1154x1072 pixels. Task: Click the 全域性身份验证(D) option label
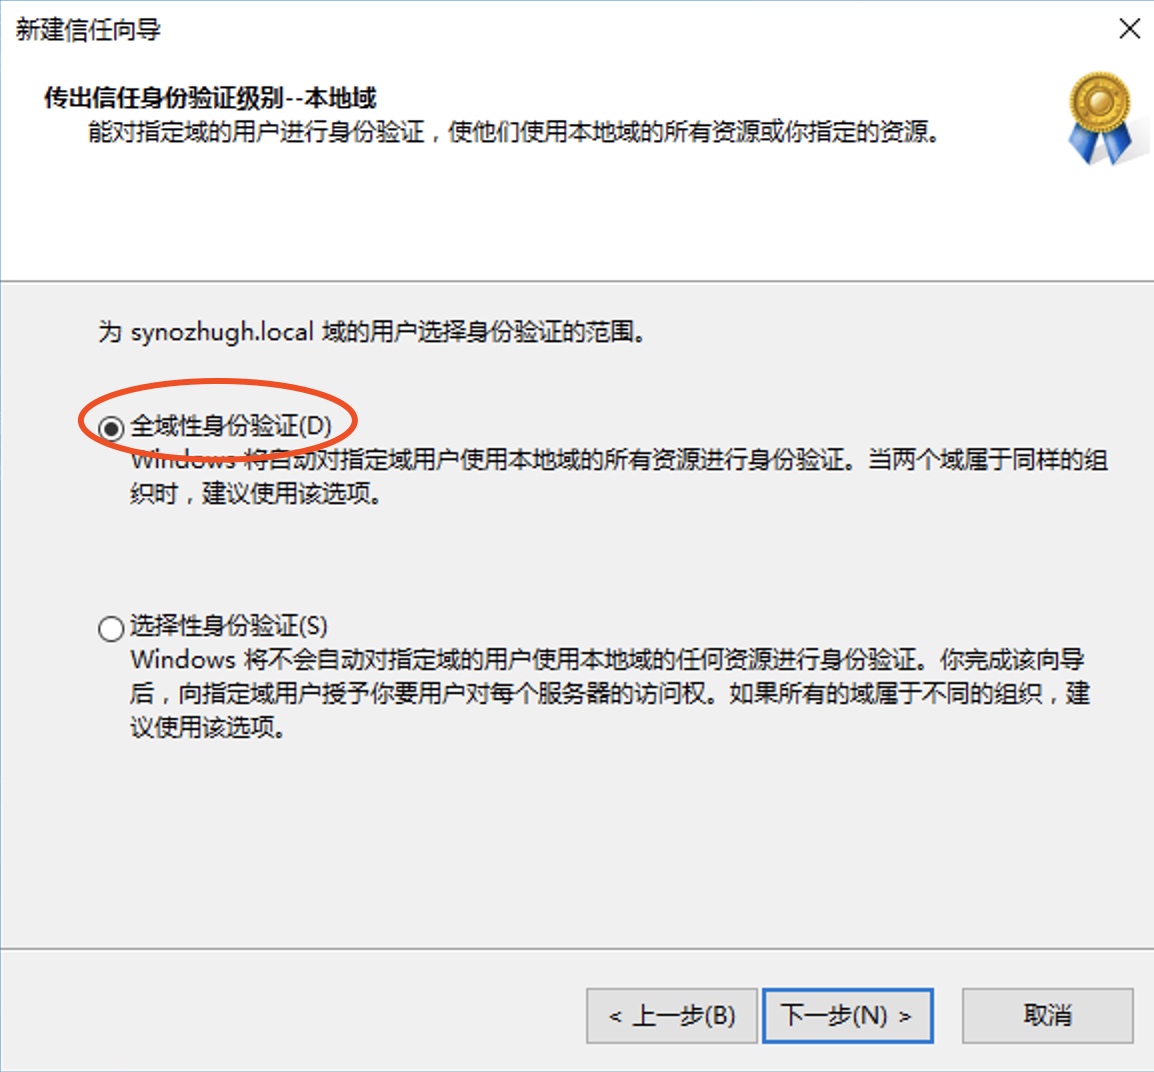click(x=231, y=426)
